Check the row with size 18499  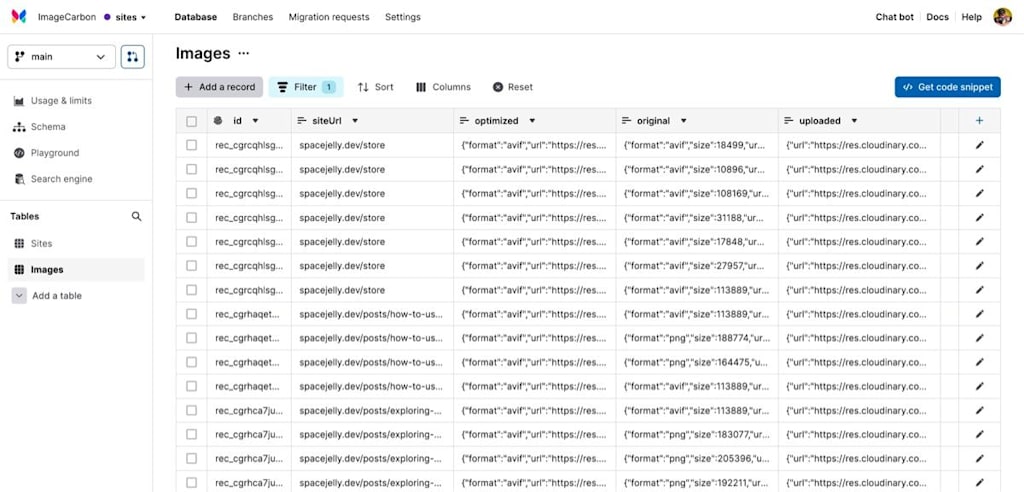(x=191, y=145)
